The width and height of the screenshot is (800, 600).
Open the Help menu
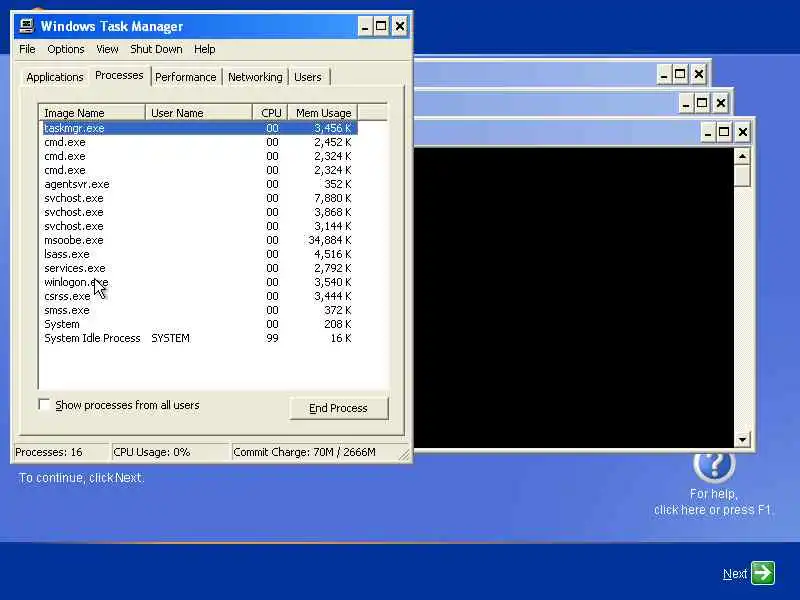205,49
